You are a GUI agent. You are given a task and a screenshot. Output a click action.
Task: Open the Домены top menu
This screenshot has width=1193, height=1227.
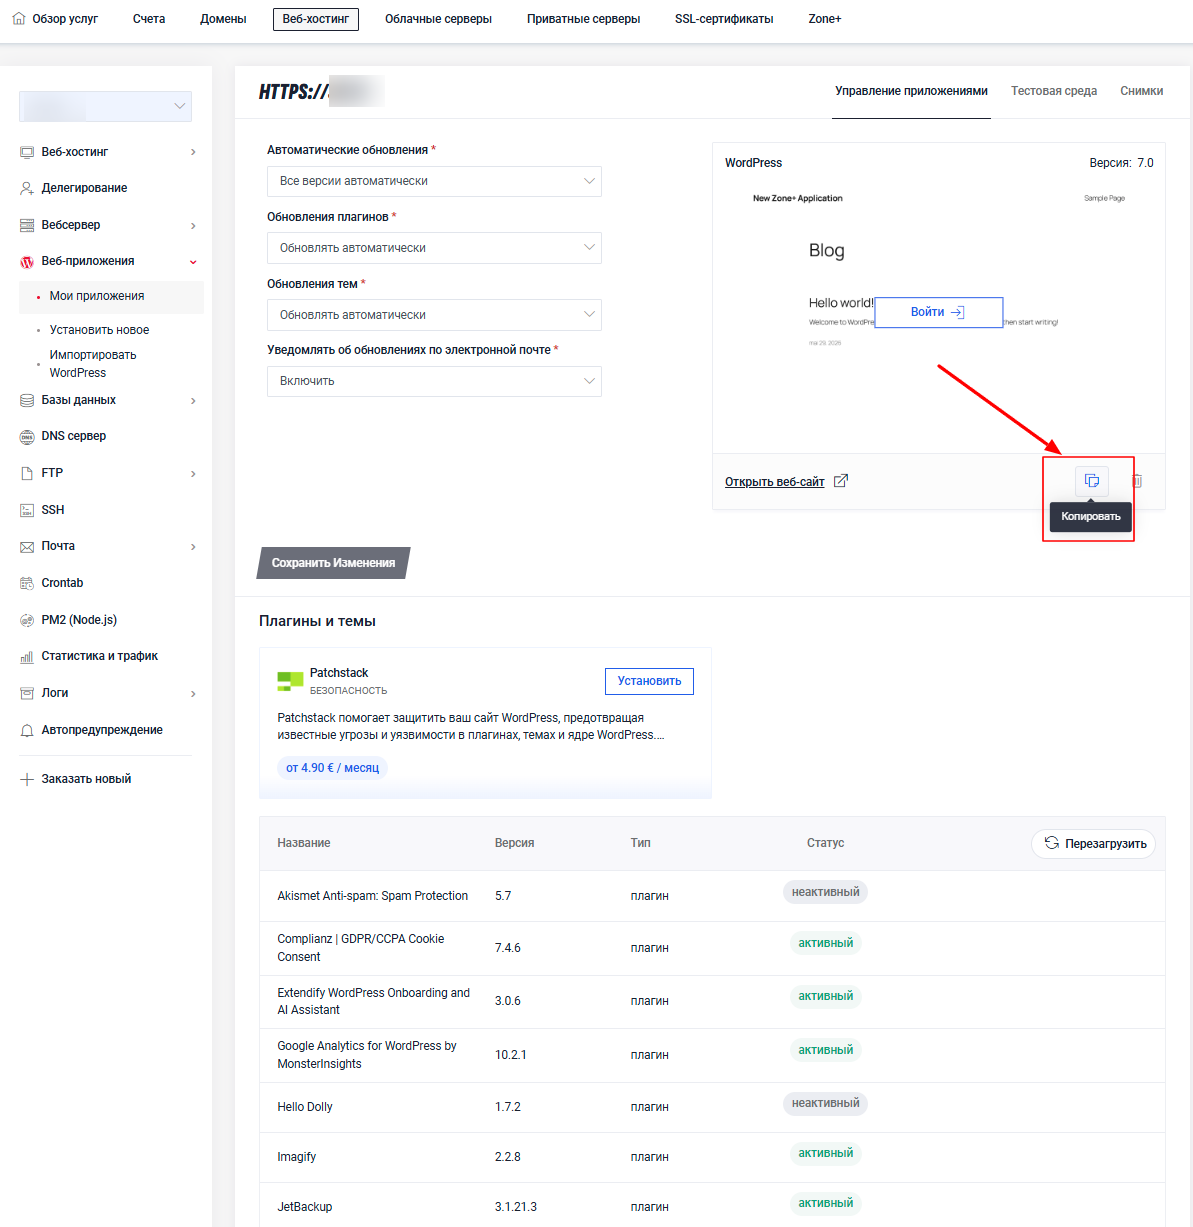(x=223, y=19)
